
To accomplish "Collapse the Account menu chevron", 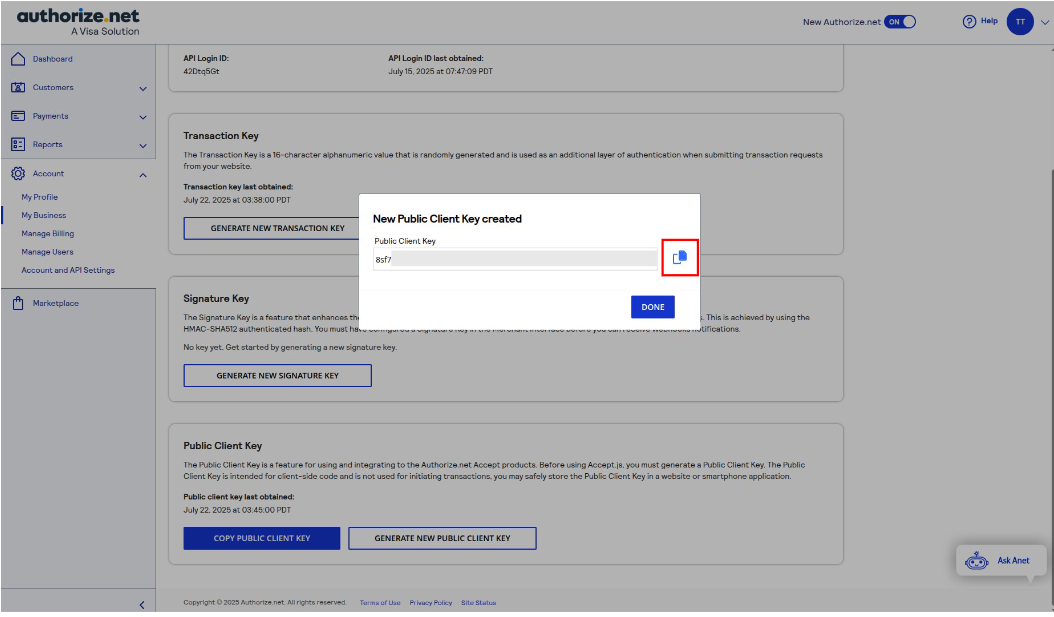I will tap(143, 175).
